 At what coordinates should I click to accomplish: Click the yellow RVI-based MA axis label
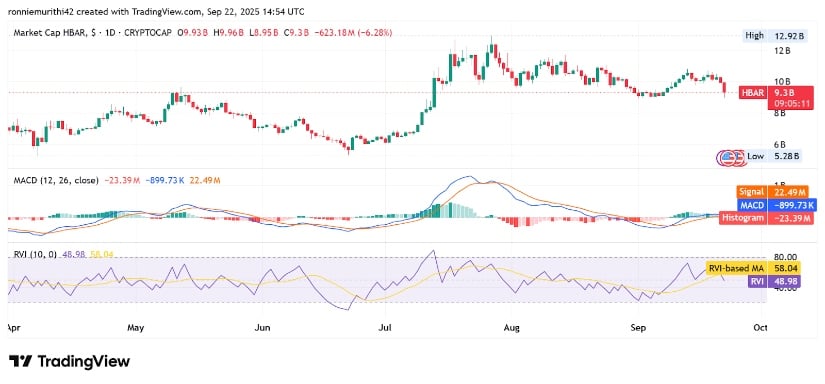[x=736, y=268]
